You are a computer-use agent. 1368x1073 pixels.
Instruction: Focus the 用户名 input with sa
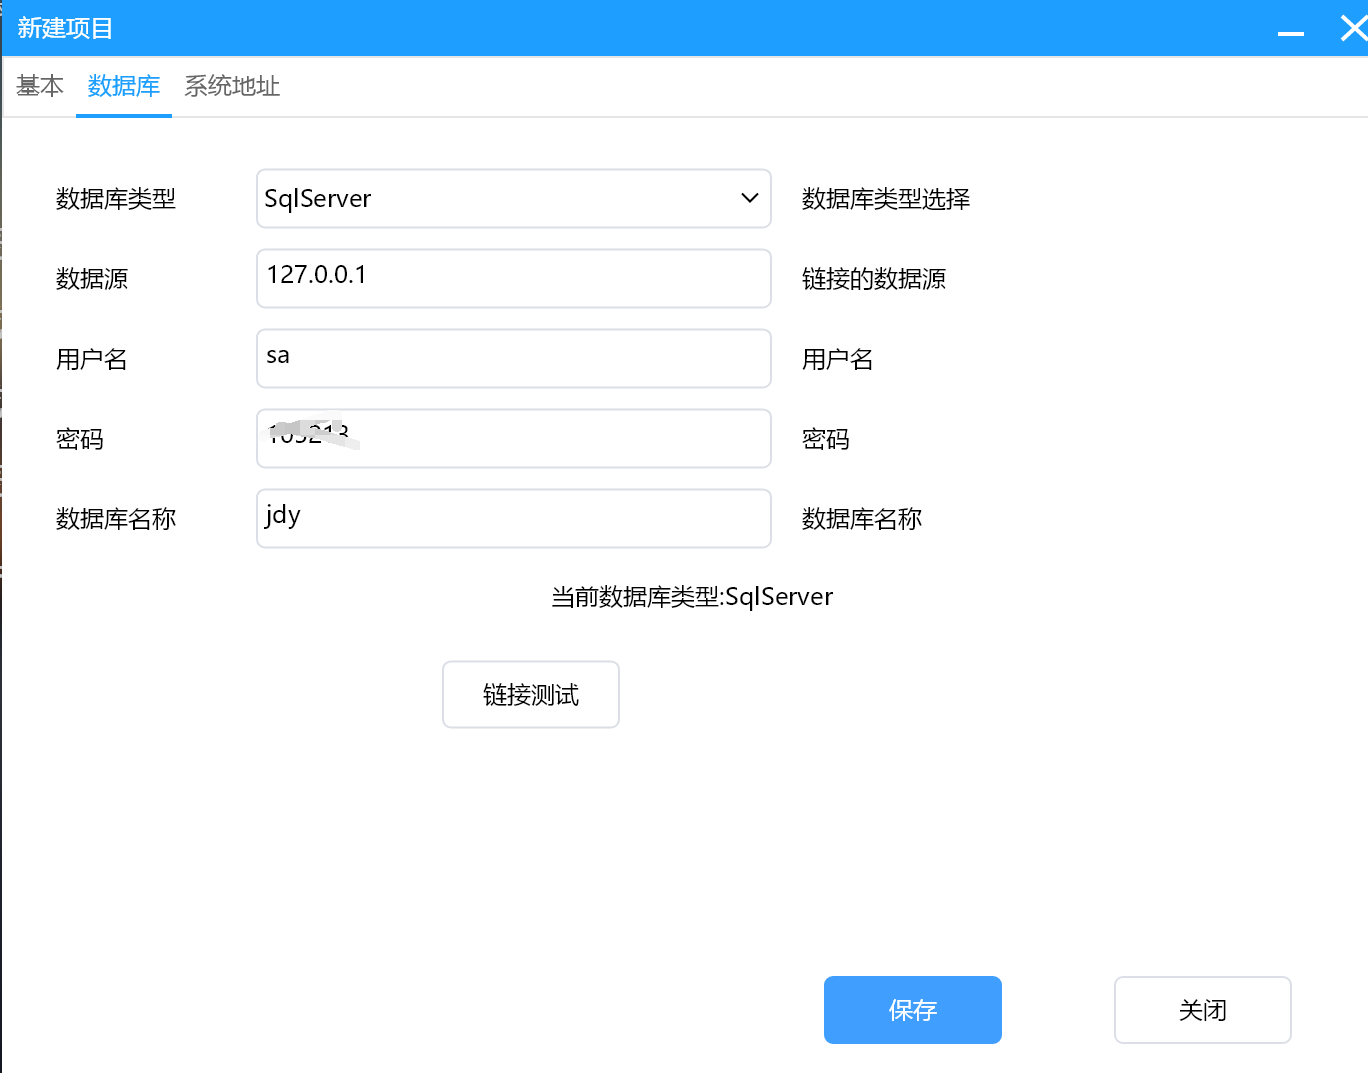coord(513,358)
